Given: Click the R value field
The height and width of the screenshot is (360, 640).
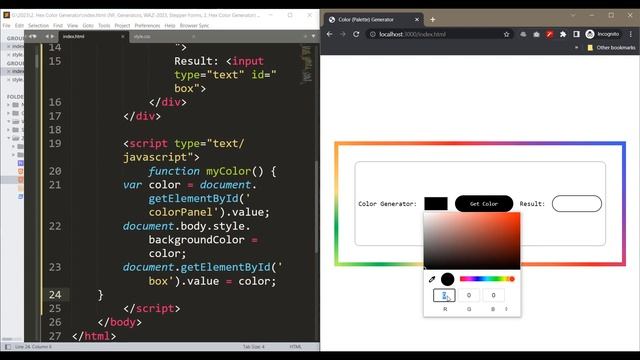Looking at the screenshot, I should pos(444,295).
